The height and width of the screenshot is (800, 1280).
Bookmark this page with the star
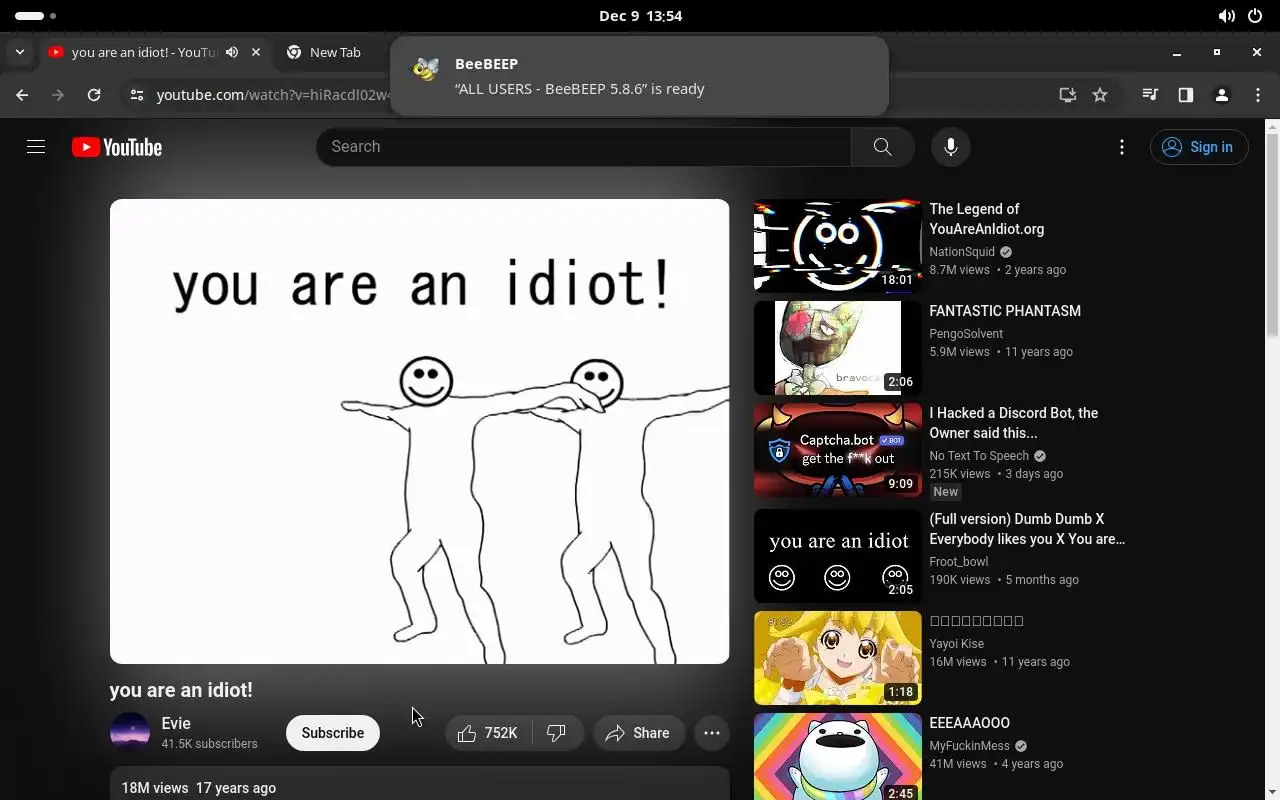[x=1100, y=95]
